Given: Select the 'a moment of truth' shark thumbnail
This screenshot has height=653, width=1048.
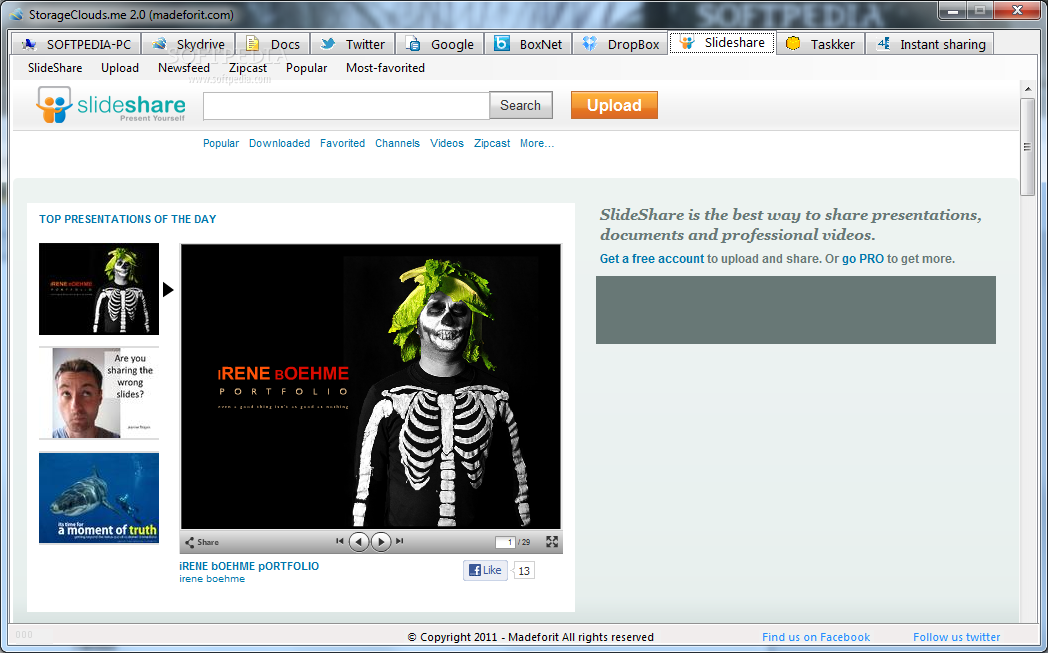Looking at the screenshot, I should 99,498.
